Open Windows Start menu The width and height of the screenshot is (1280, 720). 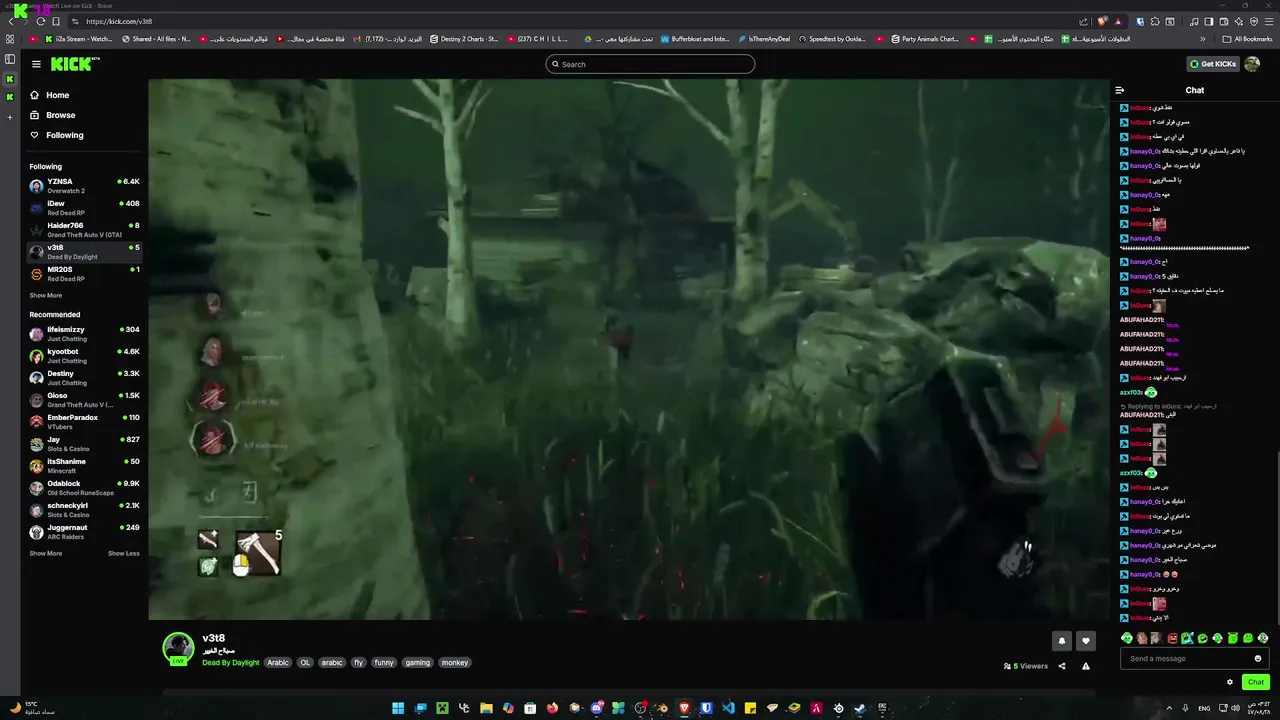398,708
